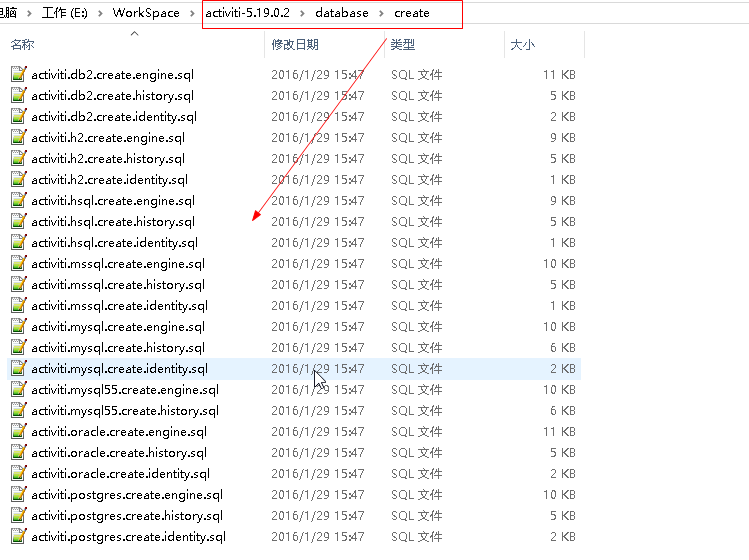
Task: Go to the database folder in the address bar
Action: pos(342,13)
